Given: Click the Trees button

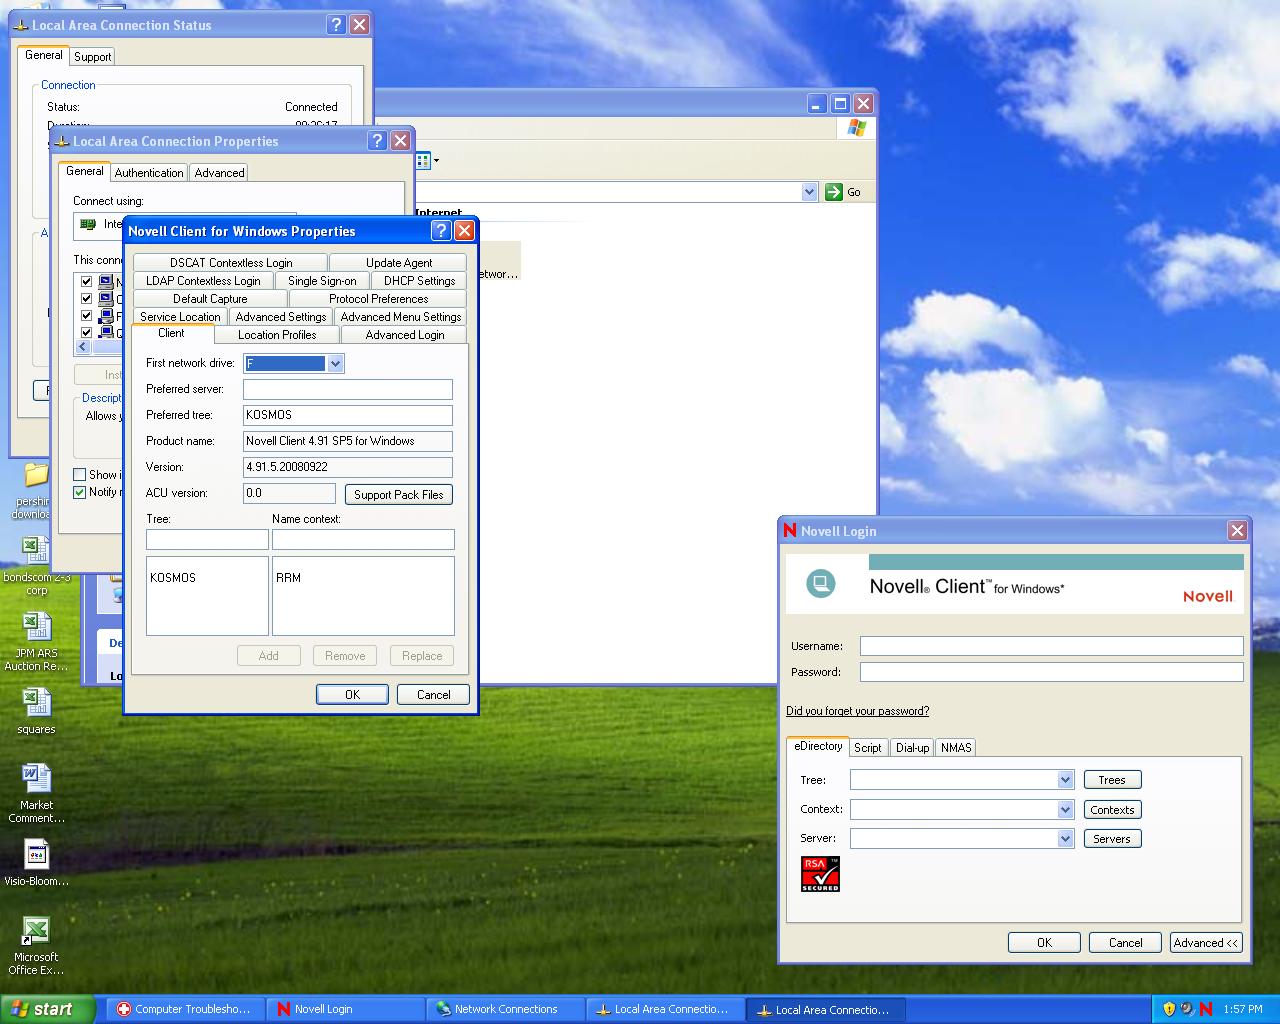Looking at the screenshot, I should pyautogui.click(x=1112, y=780).
